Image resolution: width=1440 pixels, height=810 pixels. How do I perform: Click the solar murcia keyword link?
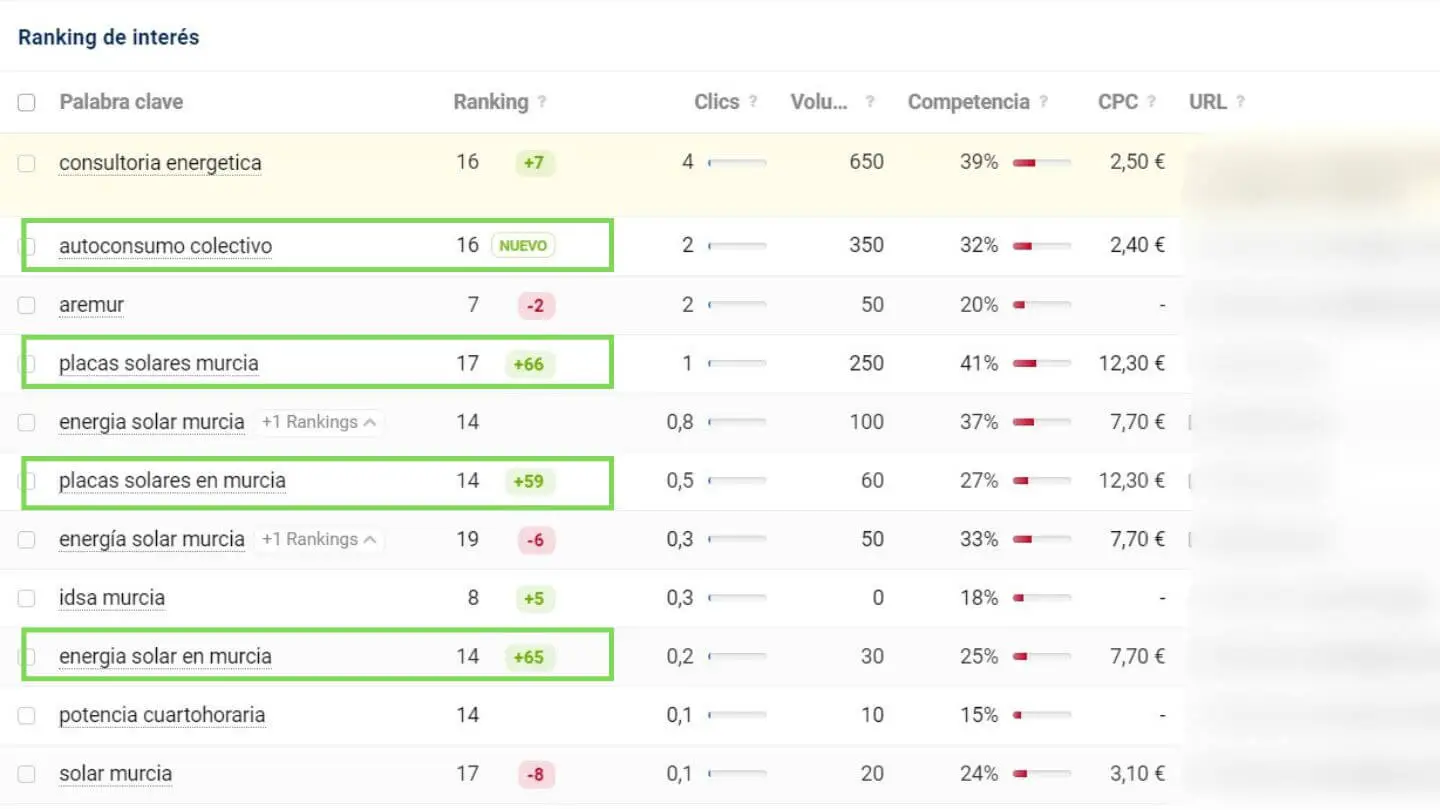point(116,773)
